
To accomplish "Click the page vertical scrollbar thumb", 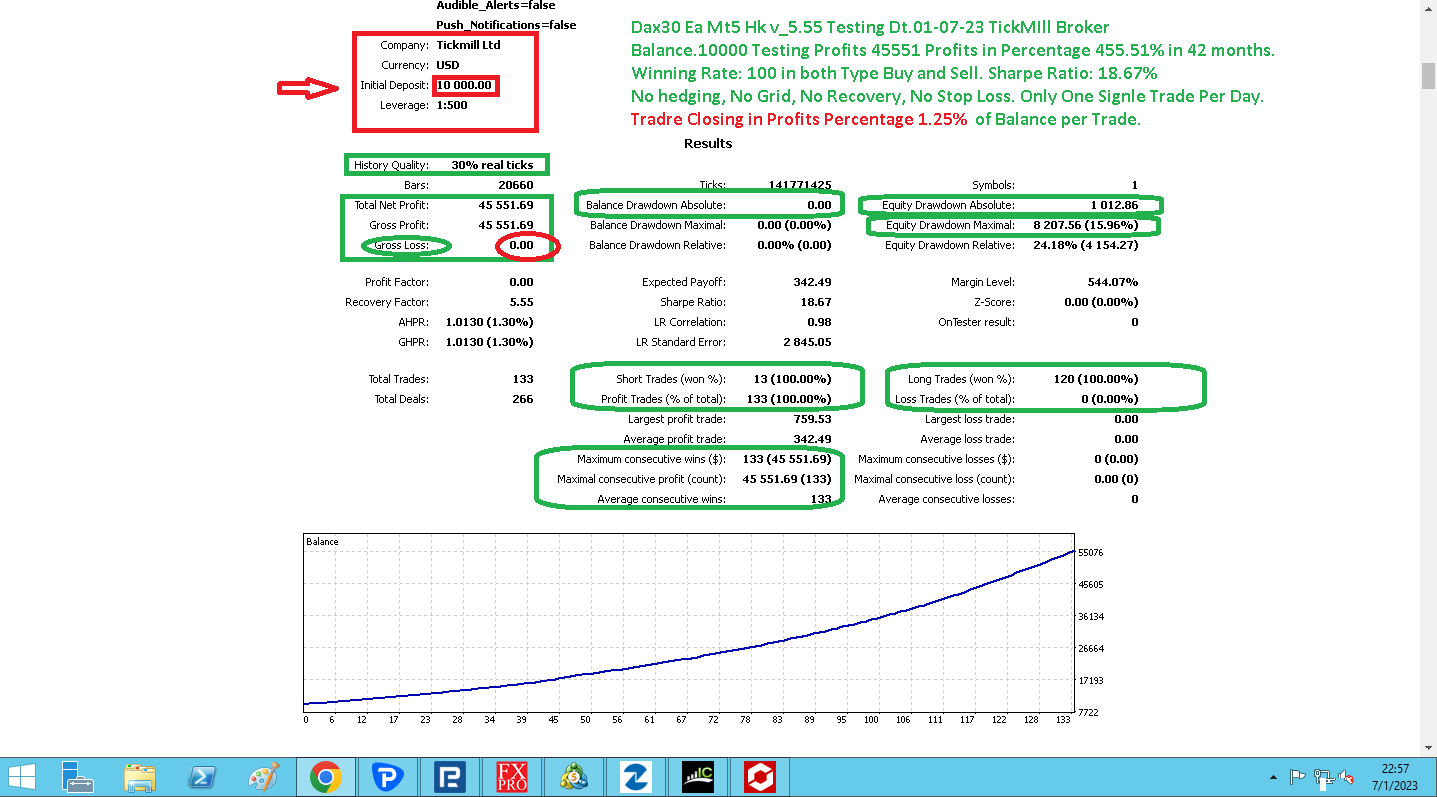I will click(x=1428, y=76).
